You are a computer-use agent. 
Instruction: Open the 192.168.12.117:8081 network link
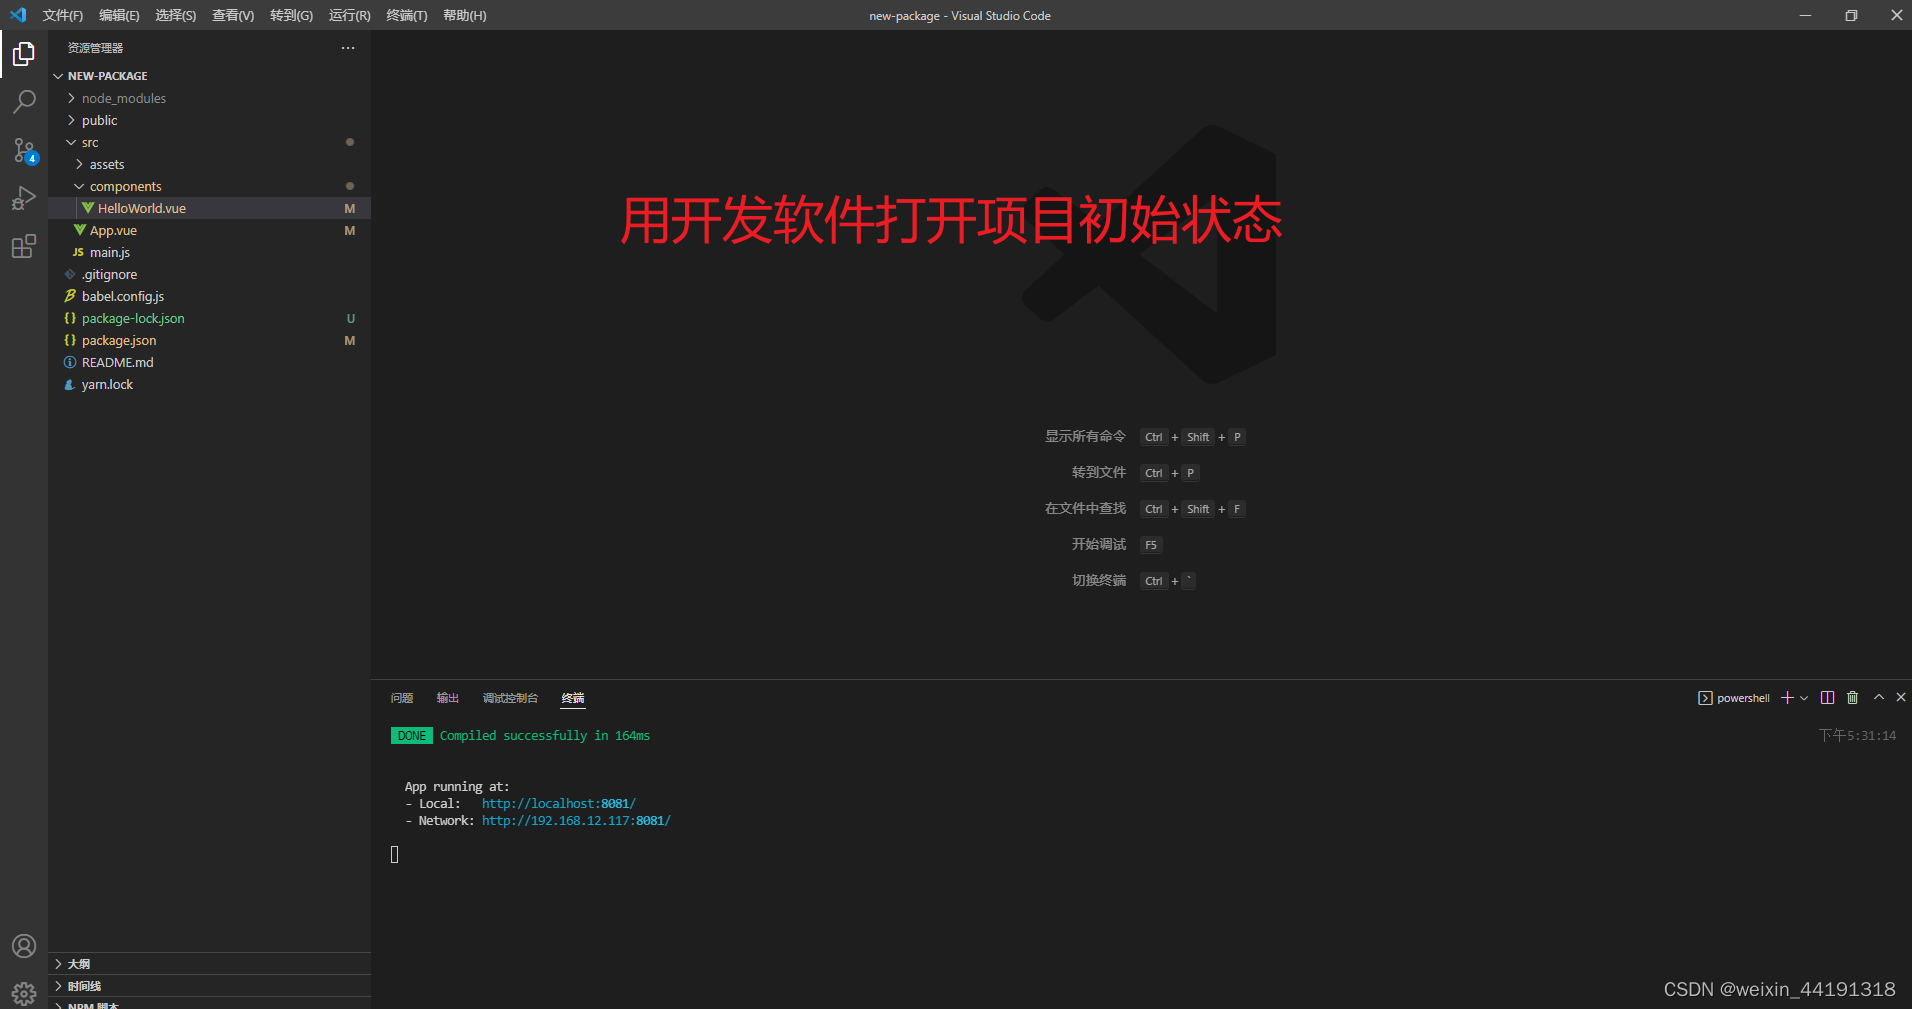click(576, 821)
